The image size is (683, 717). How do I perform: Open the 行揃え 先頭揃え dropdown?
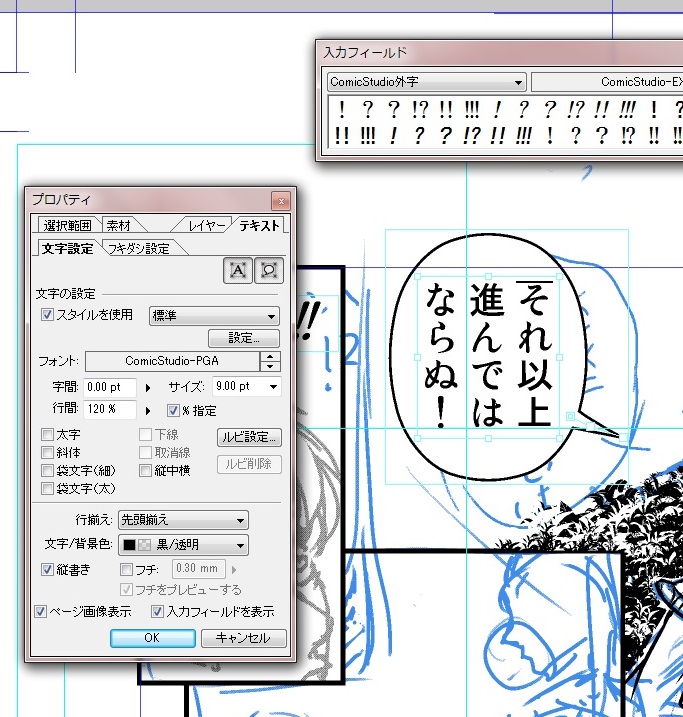pos(183,520)
